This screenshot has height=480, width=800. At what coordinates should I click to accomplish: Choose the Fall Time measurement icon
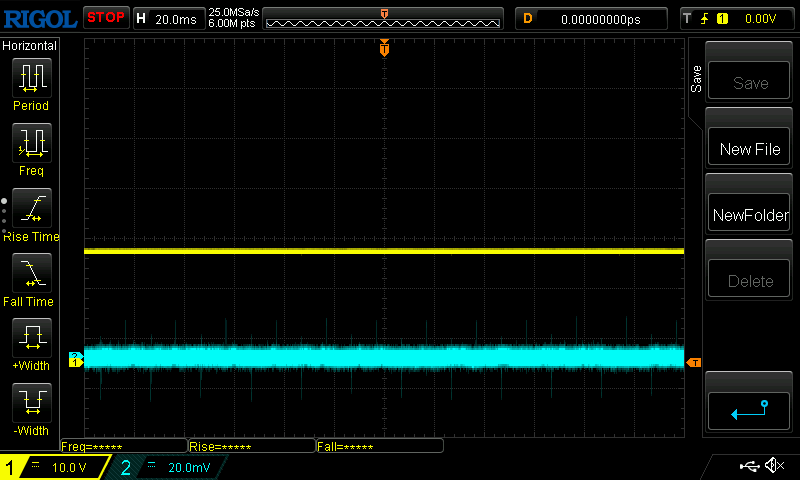pos(31,273)
